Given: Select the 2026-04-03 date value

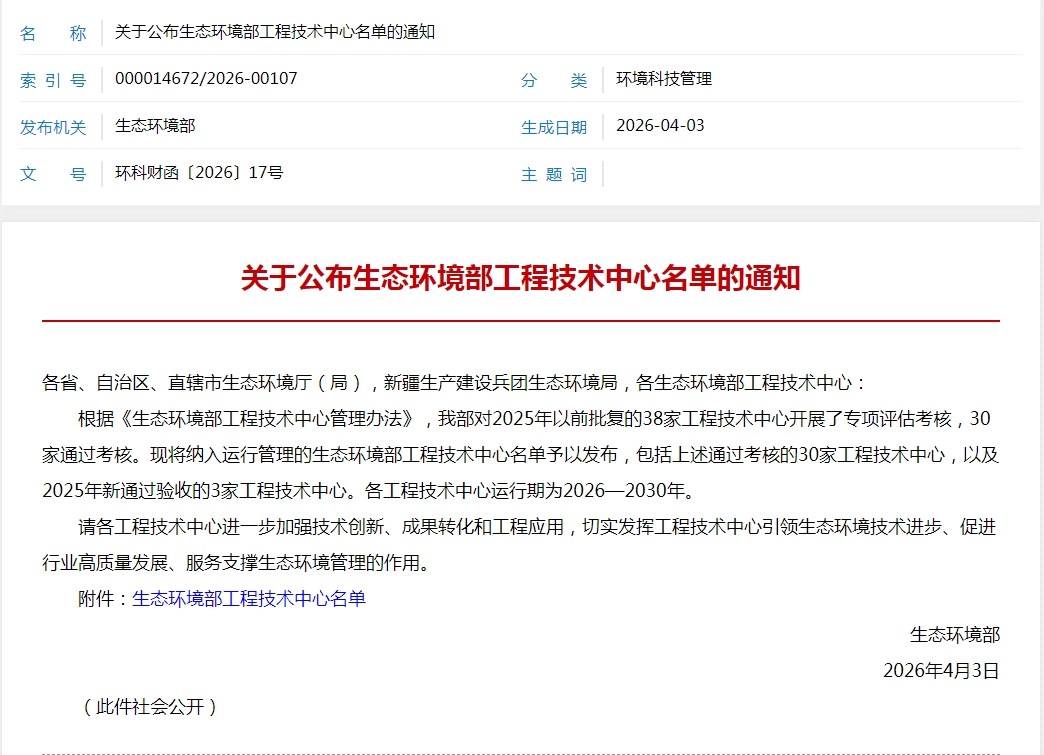Looking at the screenshot, I should tap(660, 125).
